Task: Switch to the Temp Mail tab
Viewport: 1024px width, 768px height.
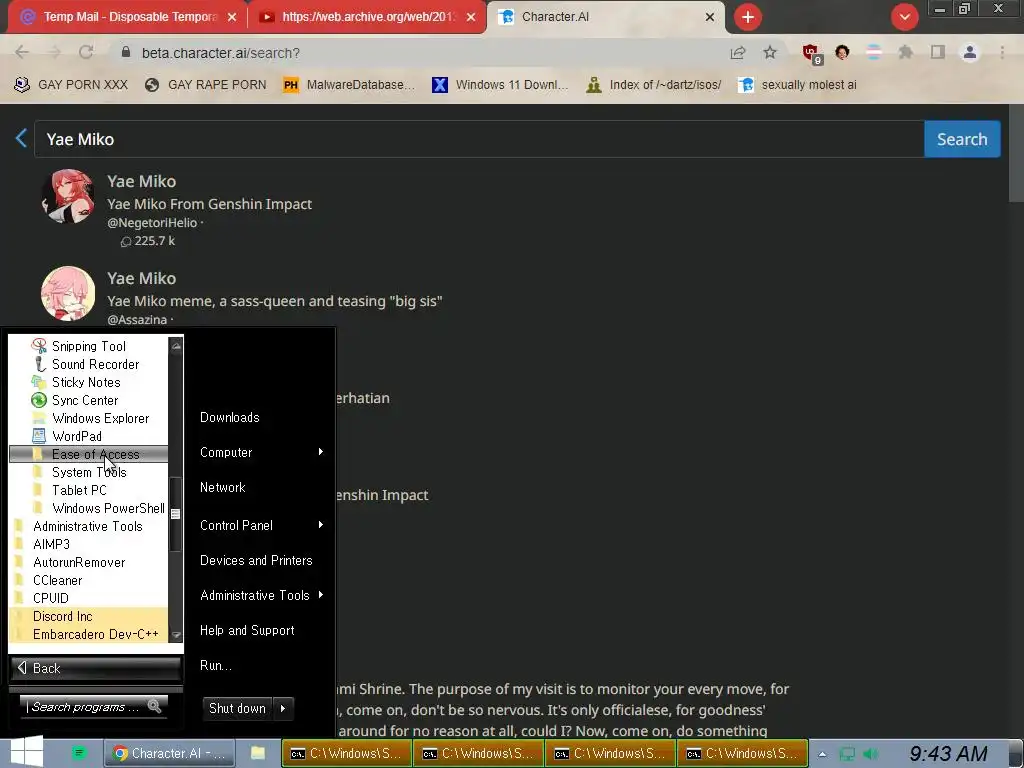Action: point(127,17)
